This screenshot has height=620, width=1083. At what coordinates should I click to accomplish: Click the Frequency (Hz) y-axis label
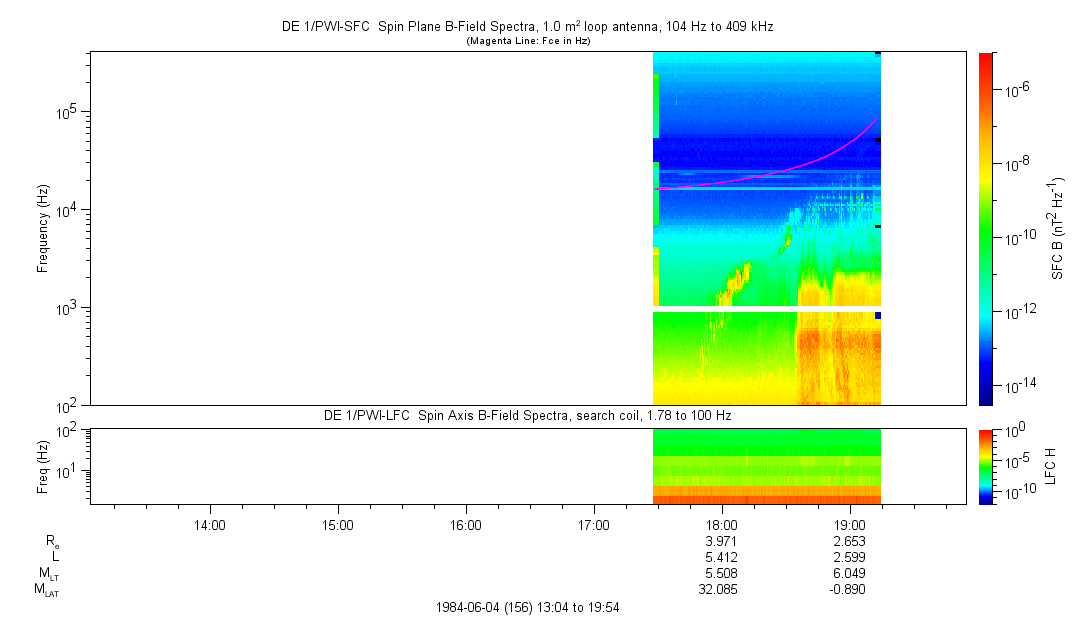click(43, 228)
